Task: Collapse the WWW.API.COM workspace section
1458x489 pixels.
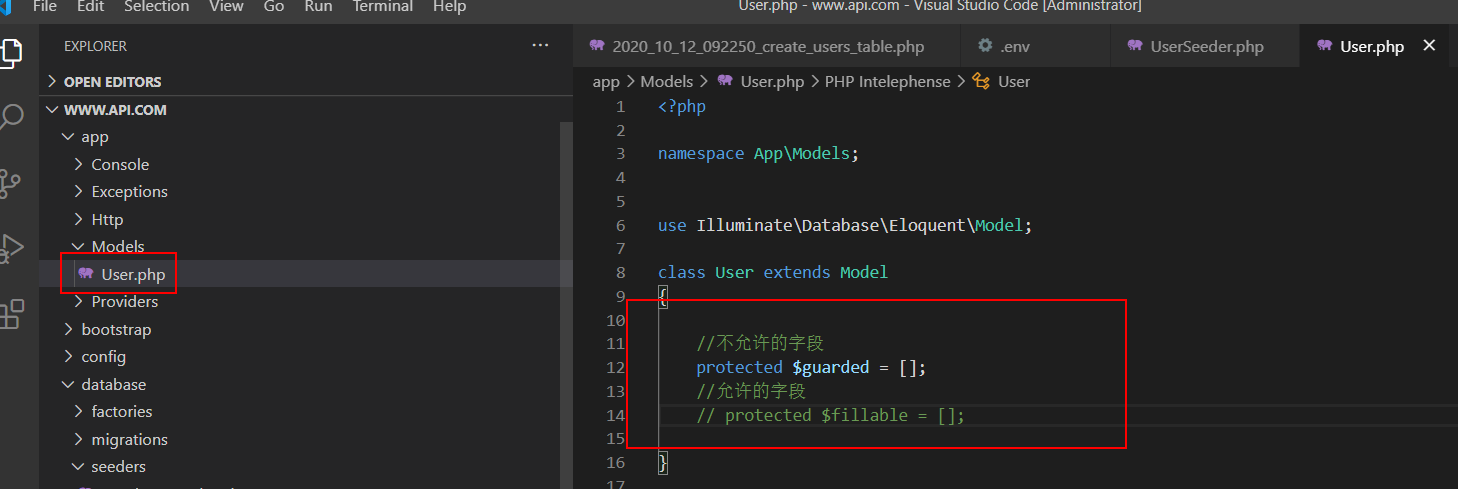Action: [x=304, y=110]
